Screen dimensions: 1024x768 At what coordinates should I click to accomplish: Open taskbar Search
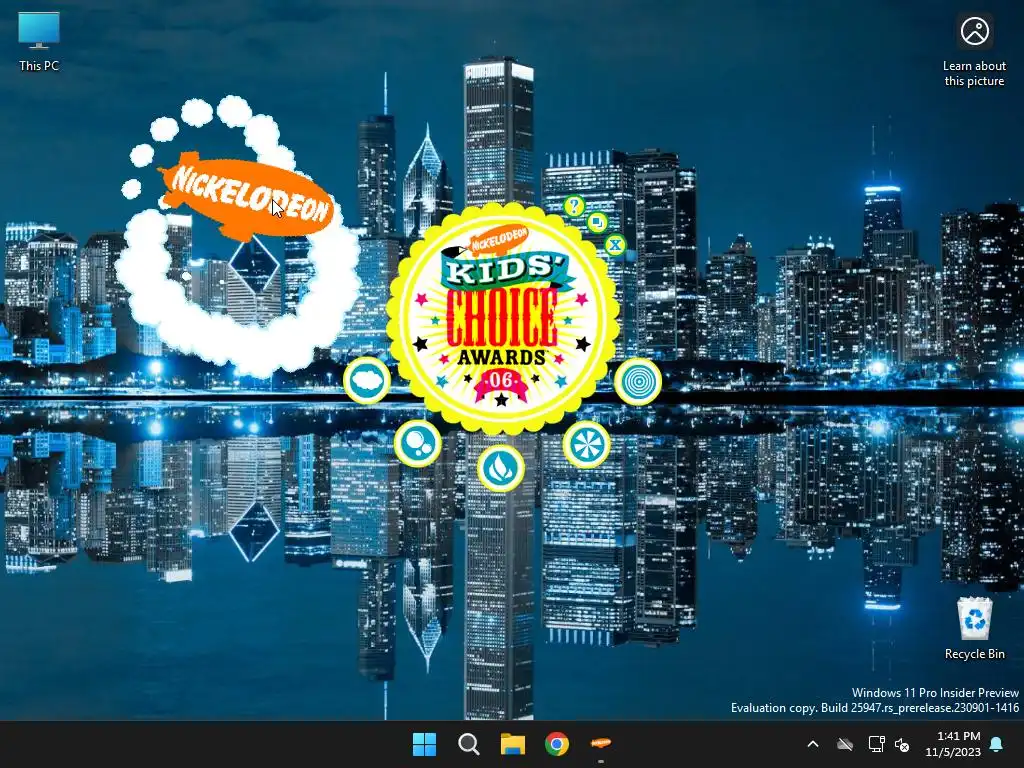[468, 744]
